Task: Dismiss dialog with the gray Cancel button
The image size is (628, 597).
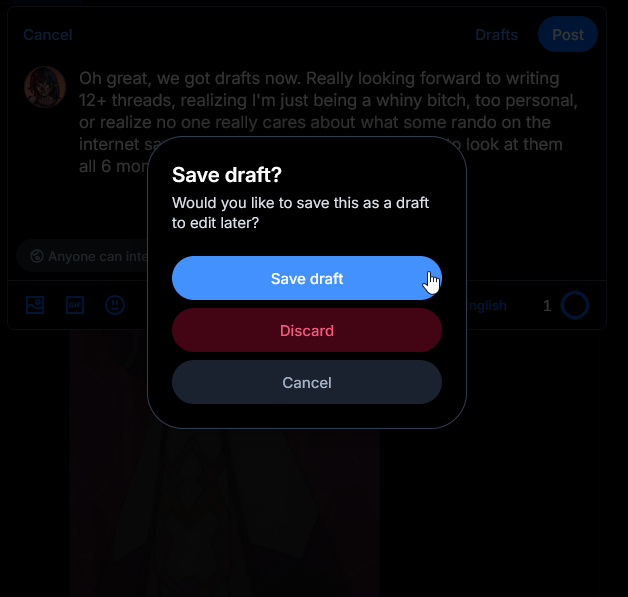Action: click(x=307, y=382)
